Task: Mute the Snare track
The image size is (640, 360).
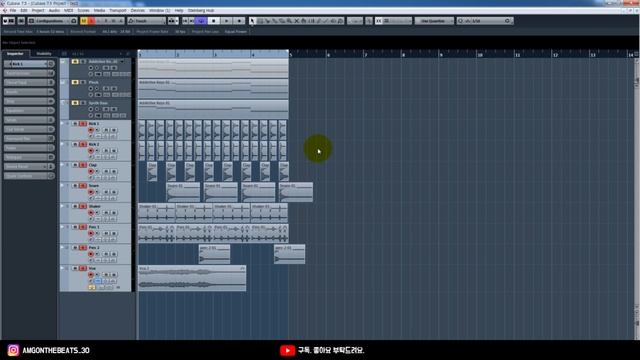Action: (x=75, y=186)
